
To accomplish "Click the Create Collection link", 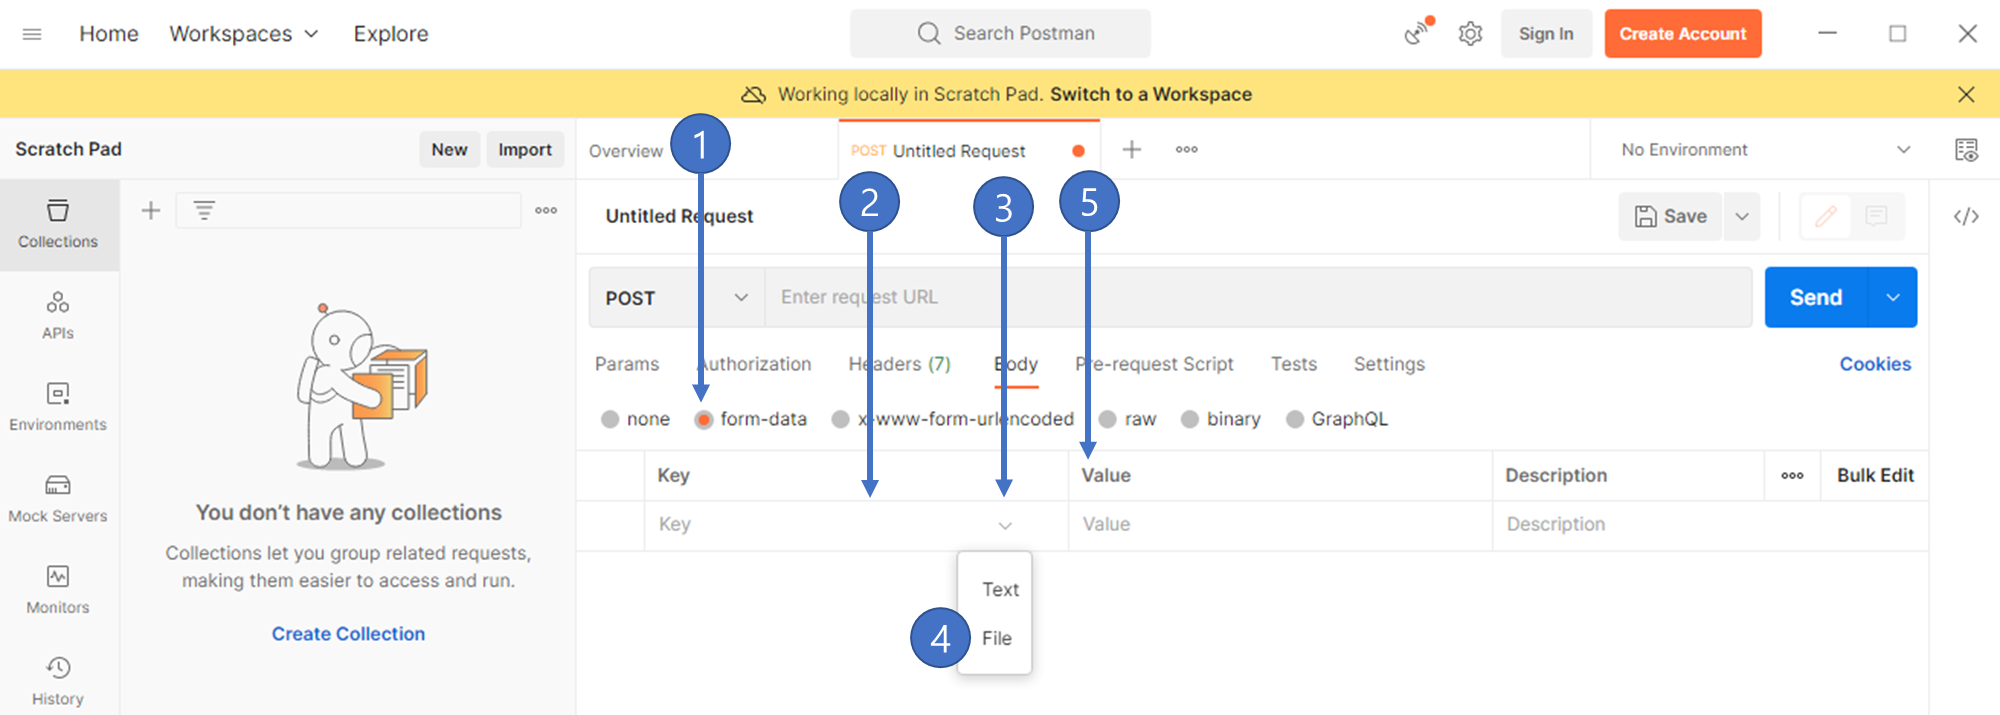I will [348, 633].
